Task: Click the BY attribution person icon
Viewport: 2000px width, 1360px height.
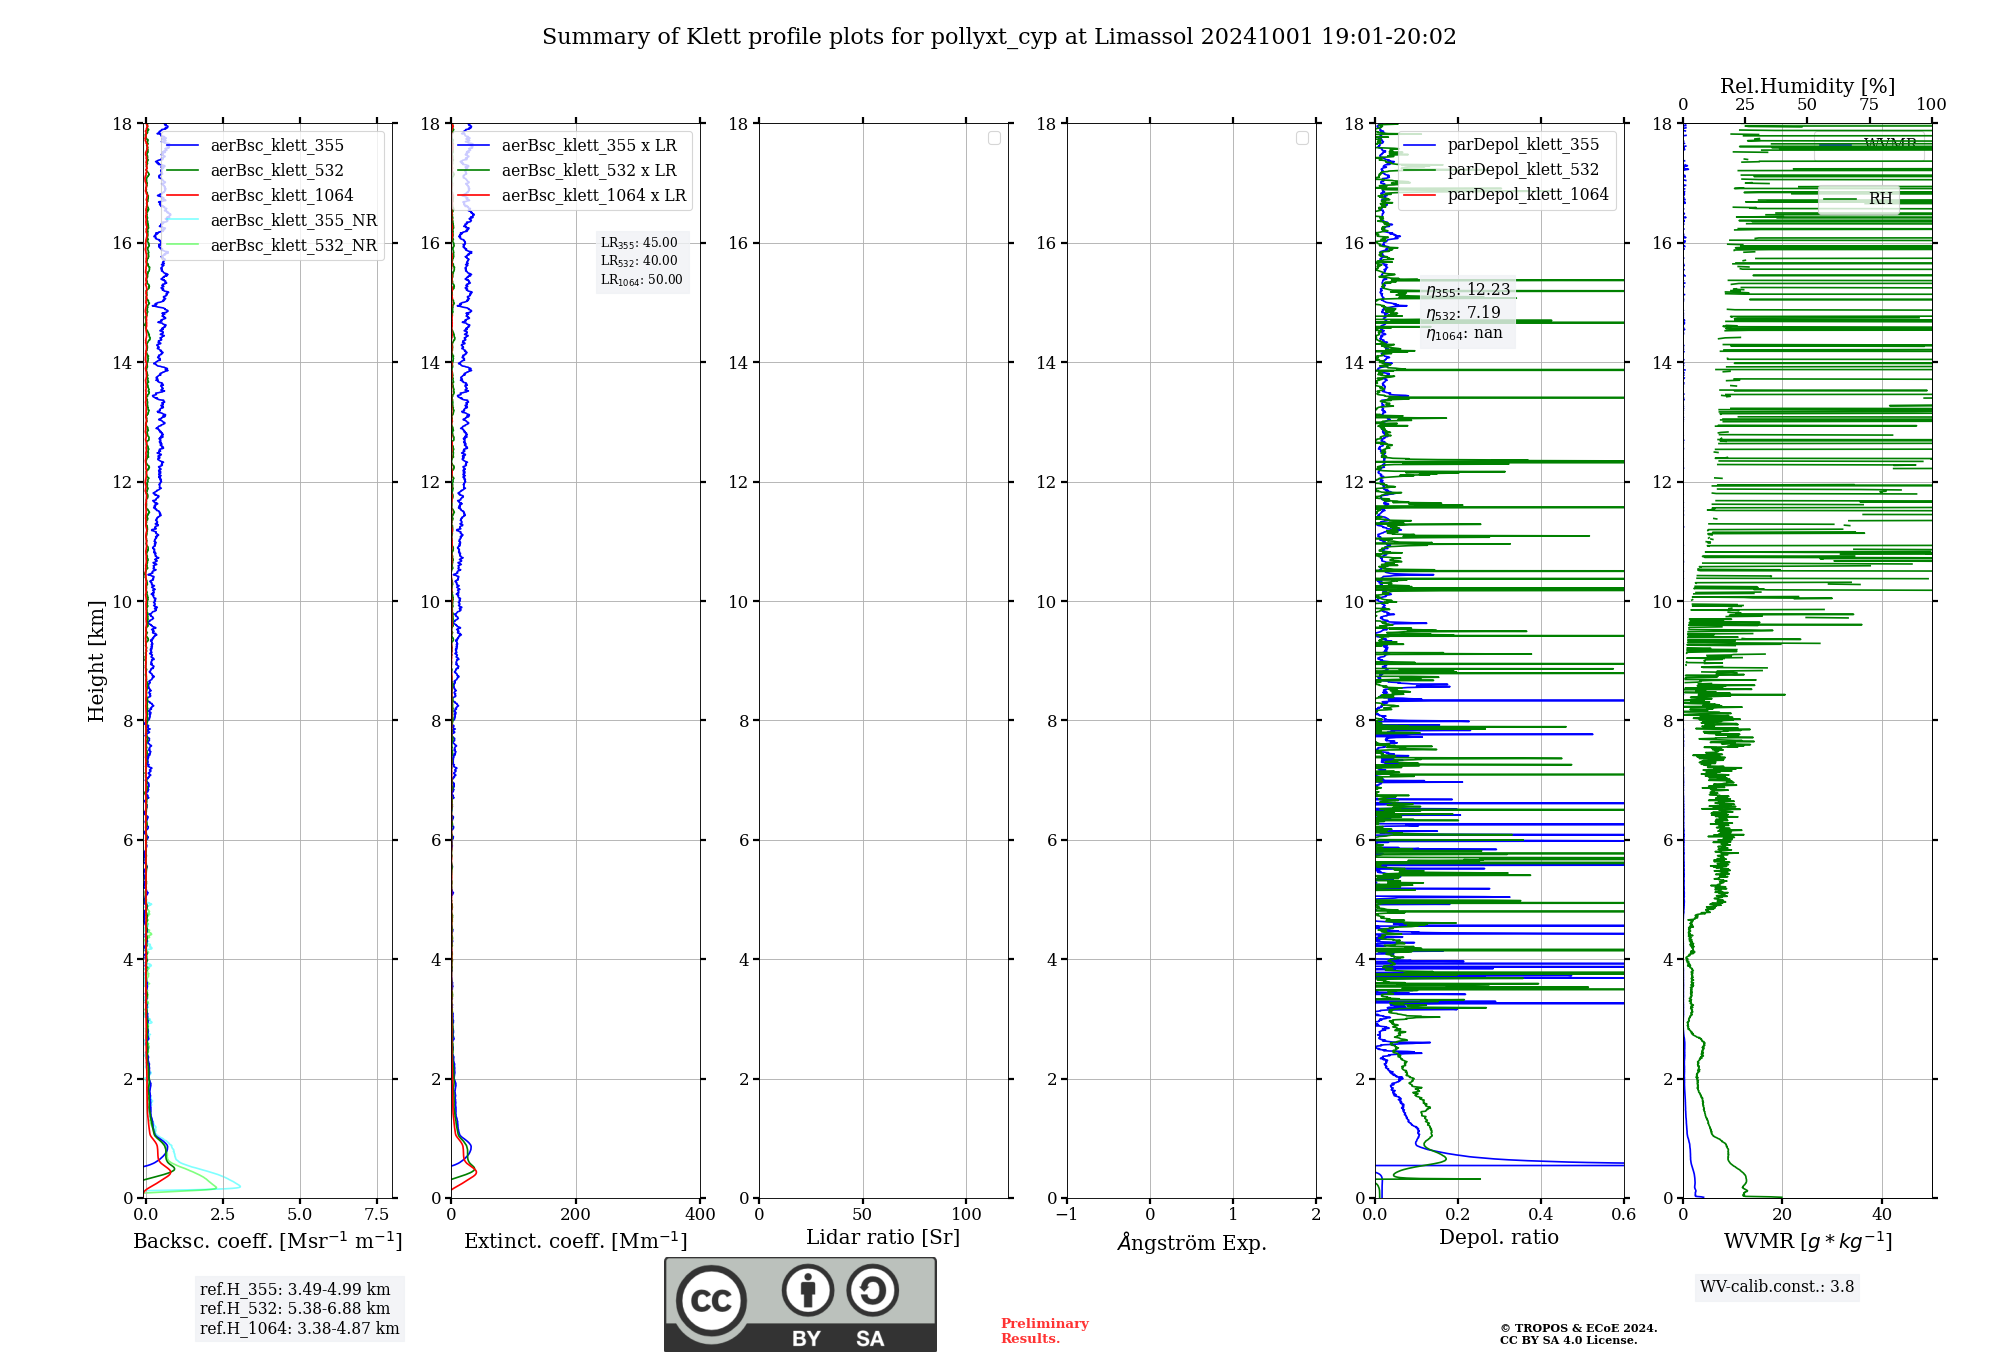Action: [x=808, y=1290]
